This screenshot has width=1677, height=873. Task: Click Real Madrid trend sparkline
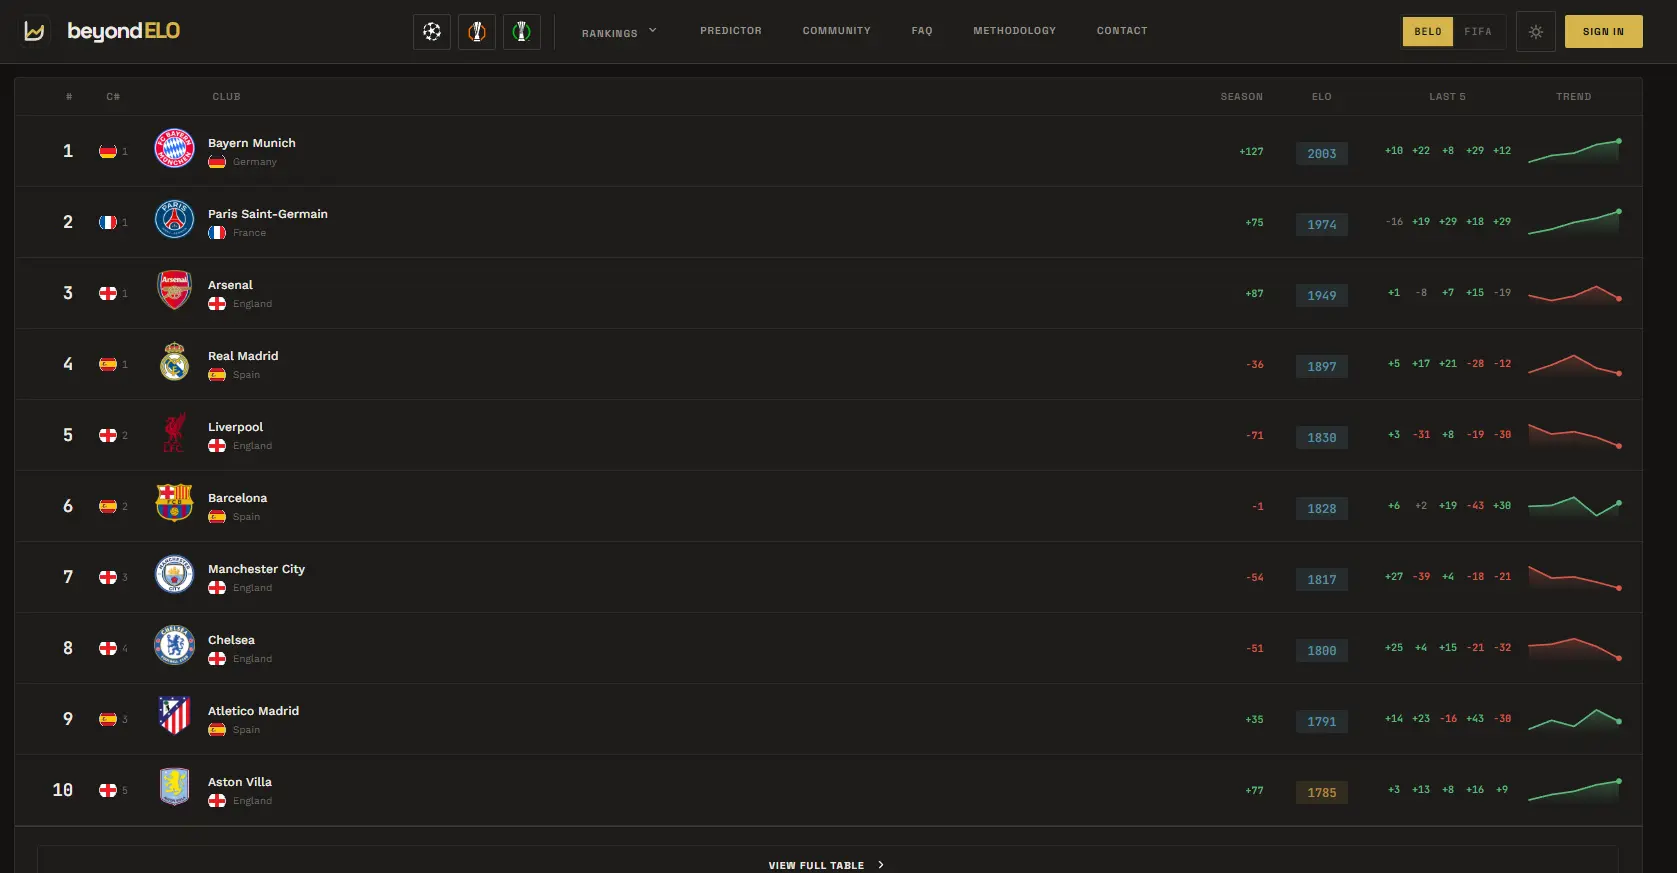pos(1574,364)
